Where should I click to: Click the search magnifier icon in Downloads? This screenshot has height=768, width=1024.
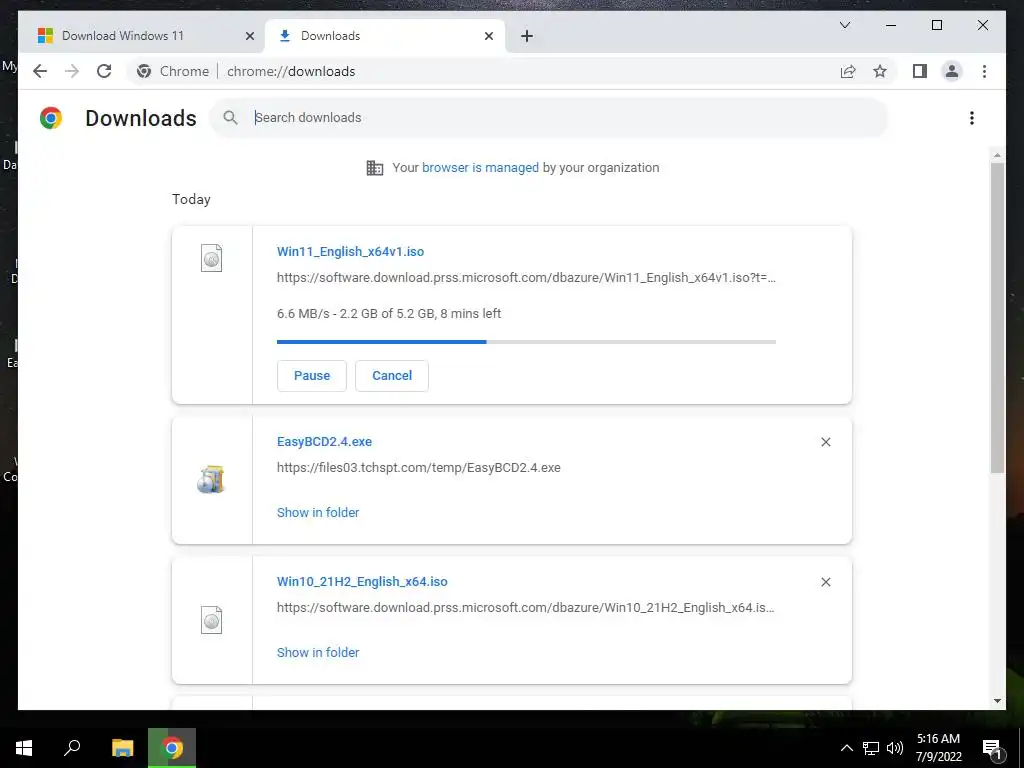(x=230, y=118)
